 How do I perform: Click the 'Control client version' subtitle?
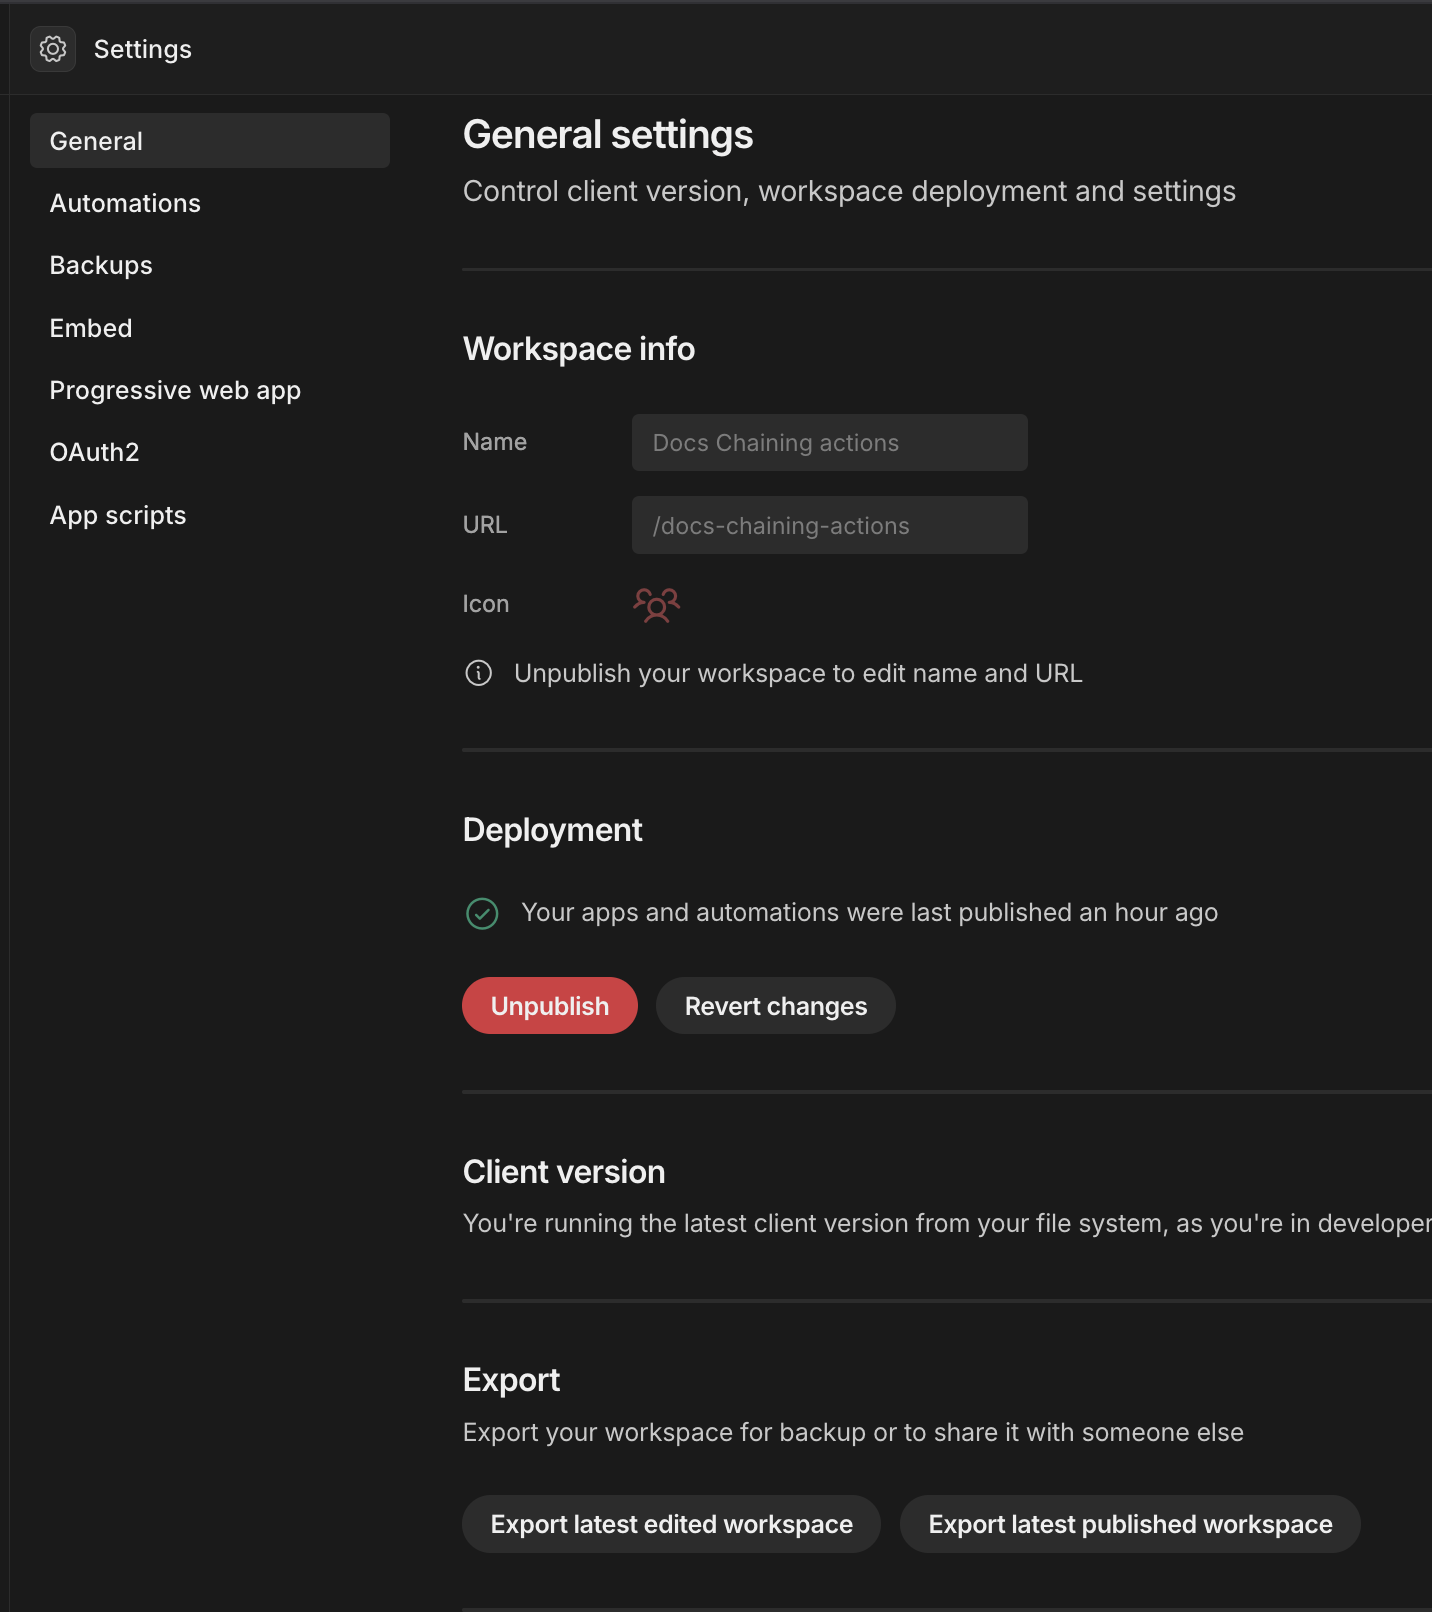[849, 191]
